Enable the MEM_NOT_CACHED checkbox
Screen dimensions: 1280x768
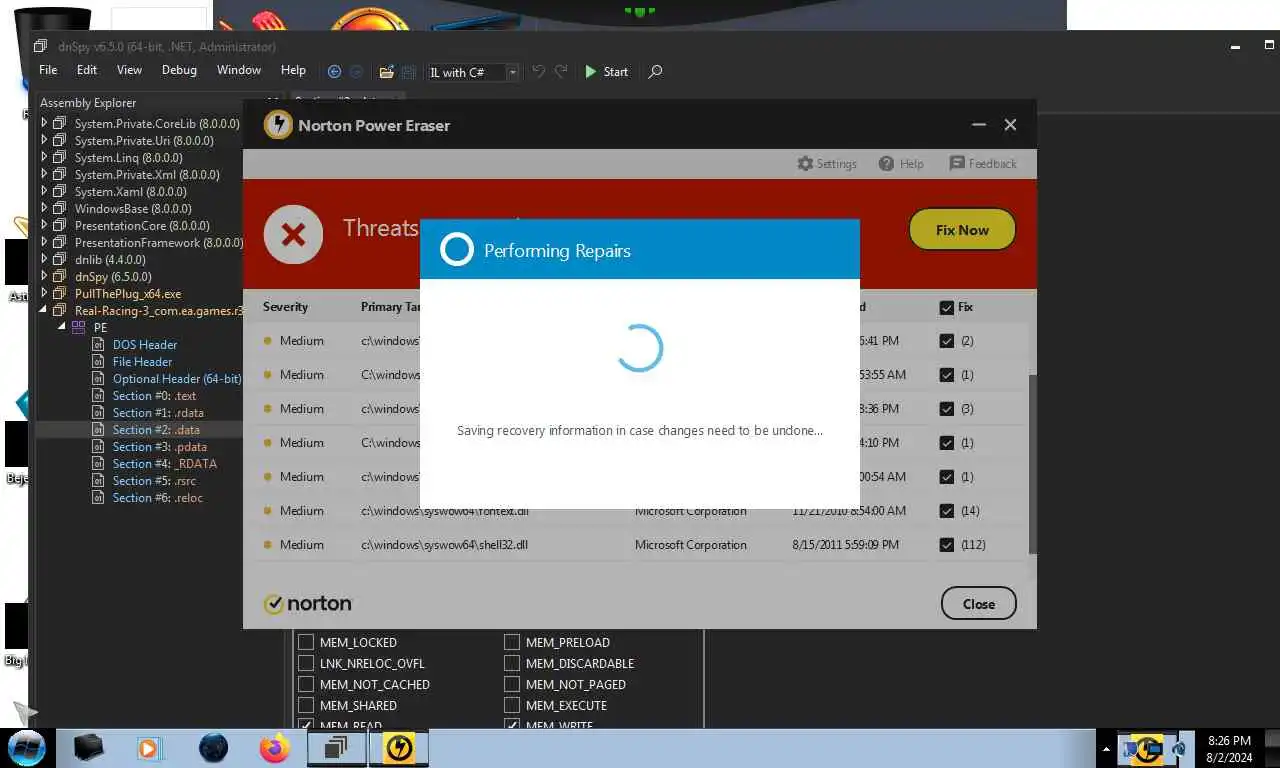coord(306,684)
